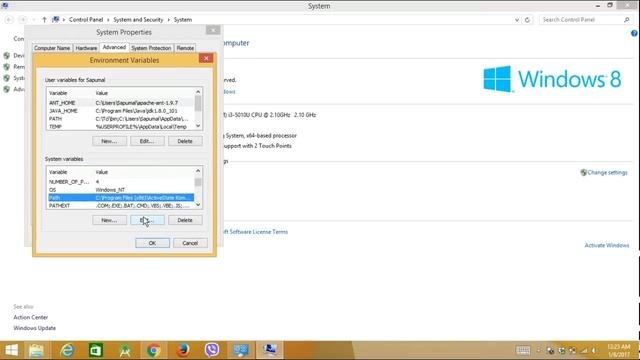Open Action Center under See also

coord(31,317)
